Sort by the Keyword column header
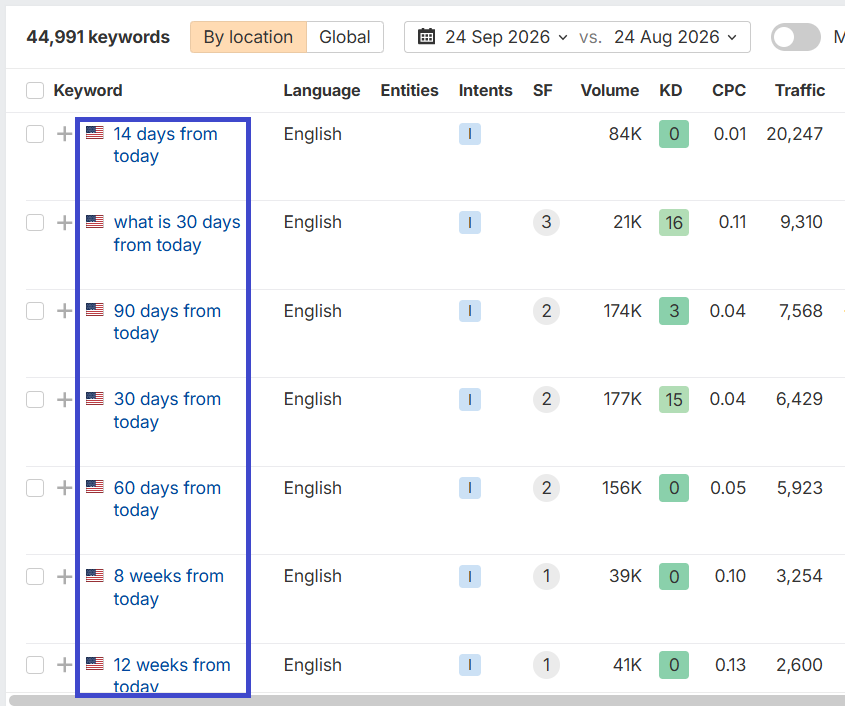Viewport: 845px width, 706px height. click(88, 90)
